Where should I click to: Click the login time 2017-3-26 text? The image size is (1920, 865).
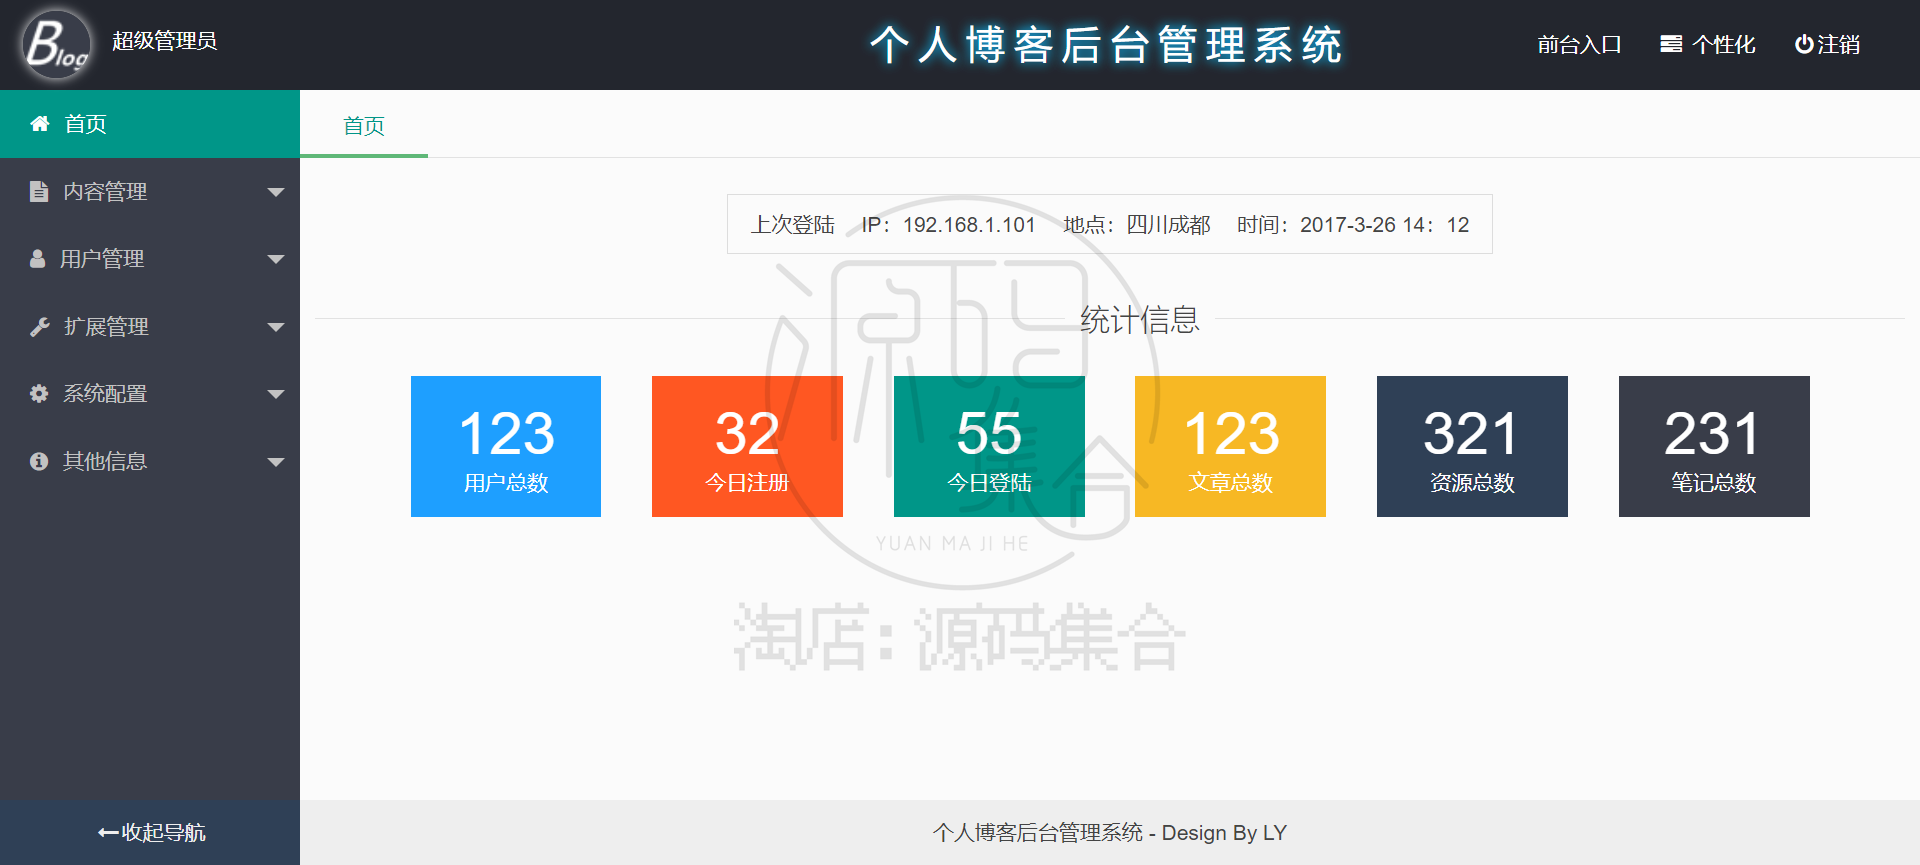pos(1353,225)
